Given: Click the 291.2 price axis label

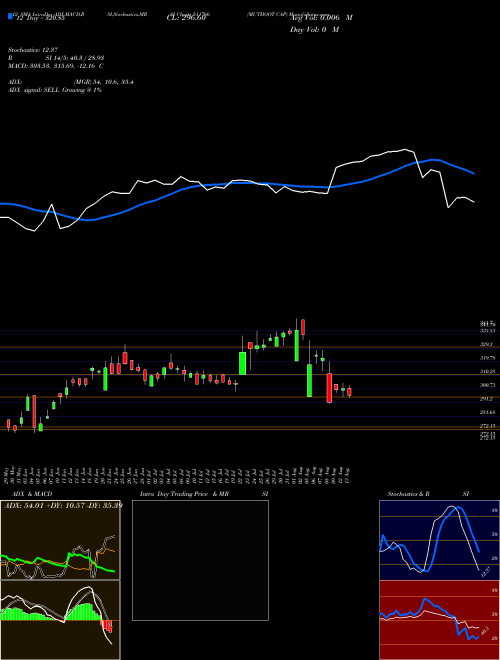Looking at the screenshot, I should point(487,399).
